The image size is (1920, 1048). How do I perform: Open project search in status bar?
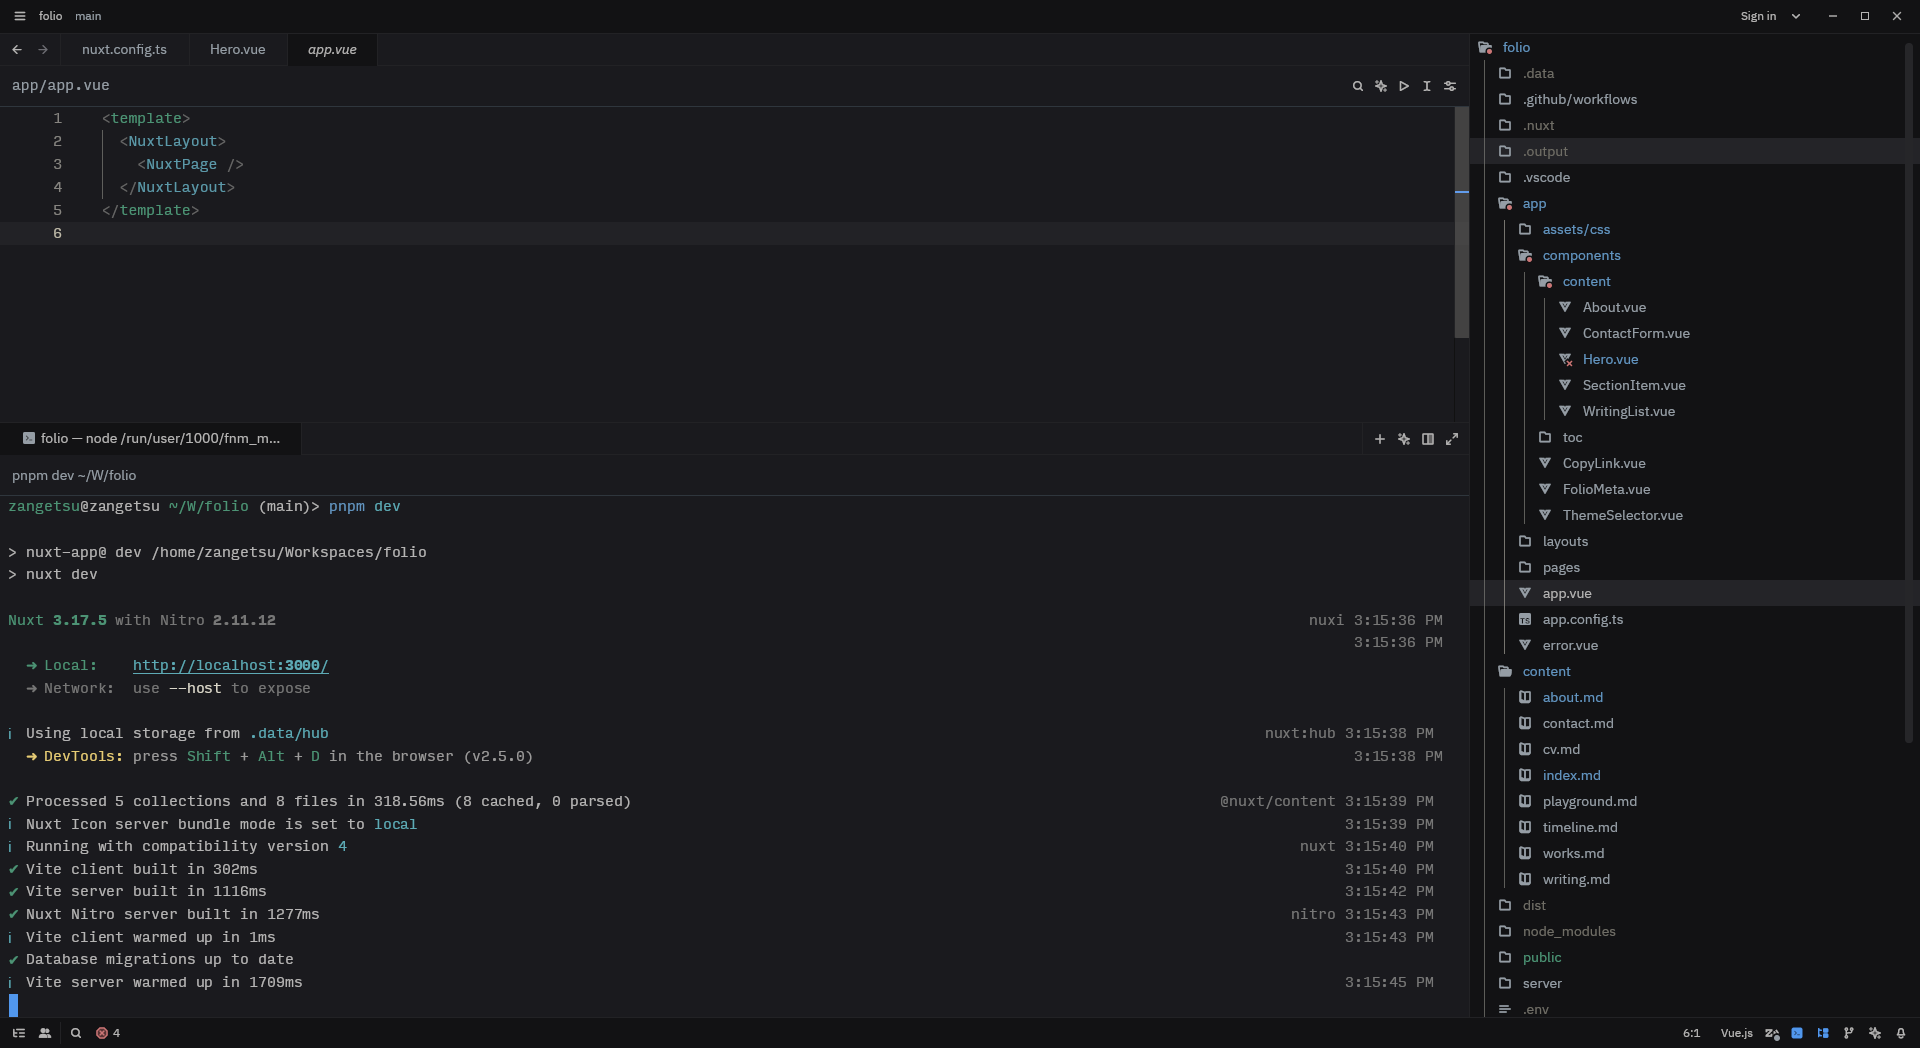(76, 1033)
